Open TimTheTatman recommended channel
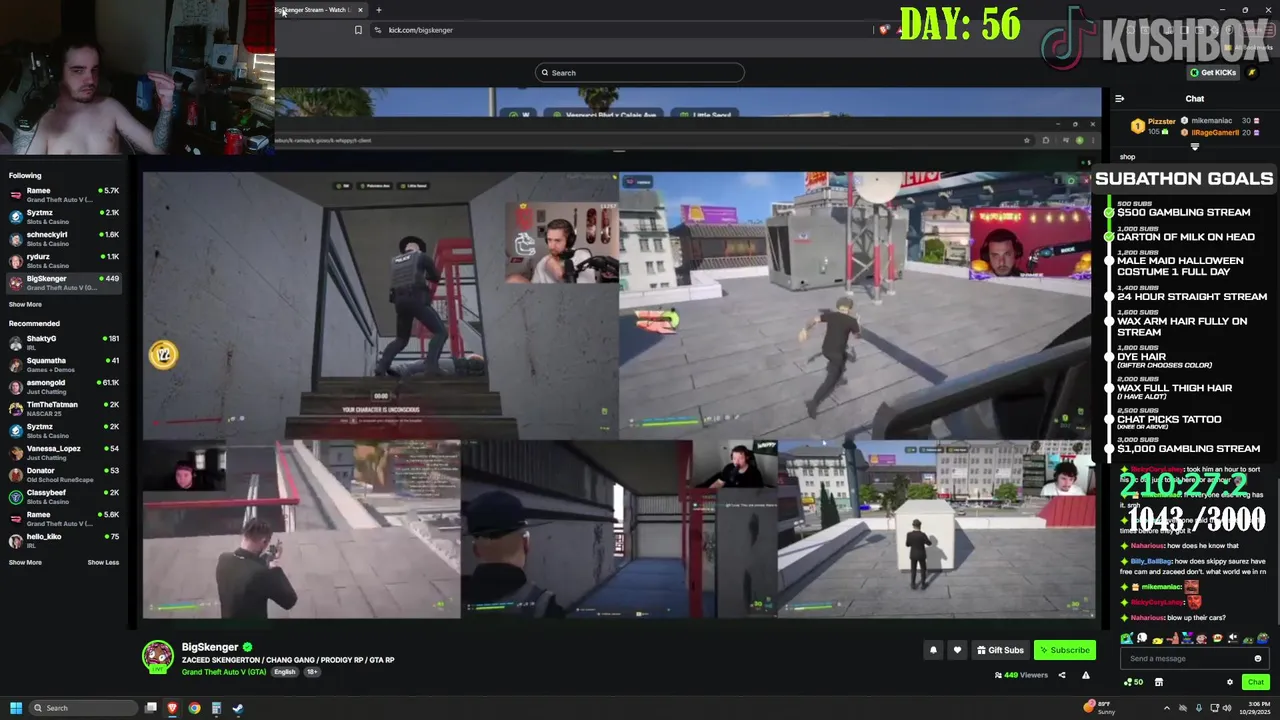1280x720 pixels. (62, 408)
